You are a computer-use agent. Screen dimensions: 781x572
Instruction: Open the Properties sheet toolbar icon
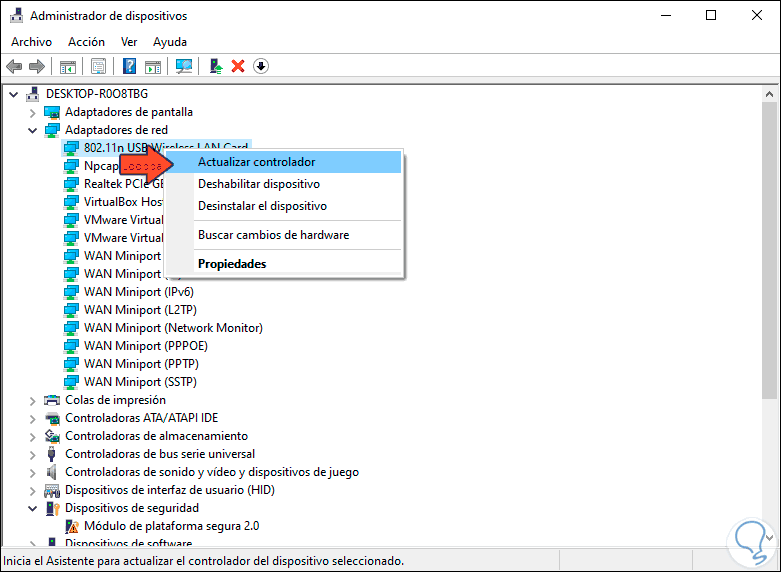[99, 66]
